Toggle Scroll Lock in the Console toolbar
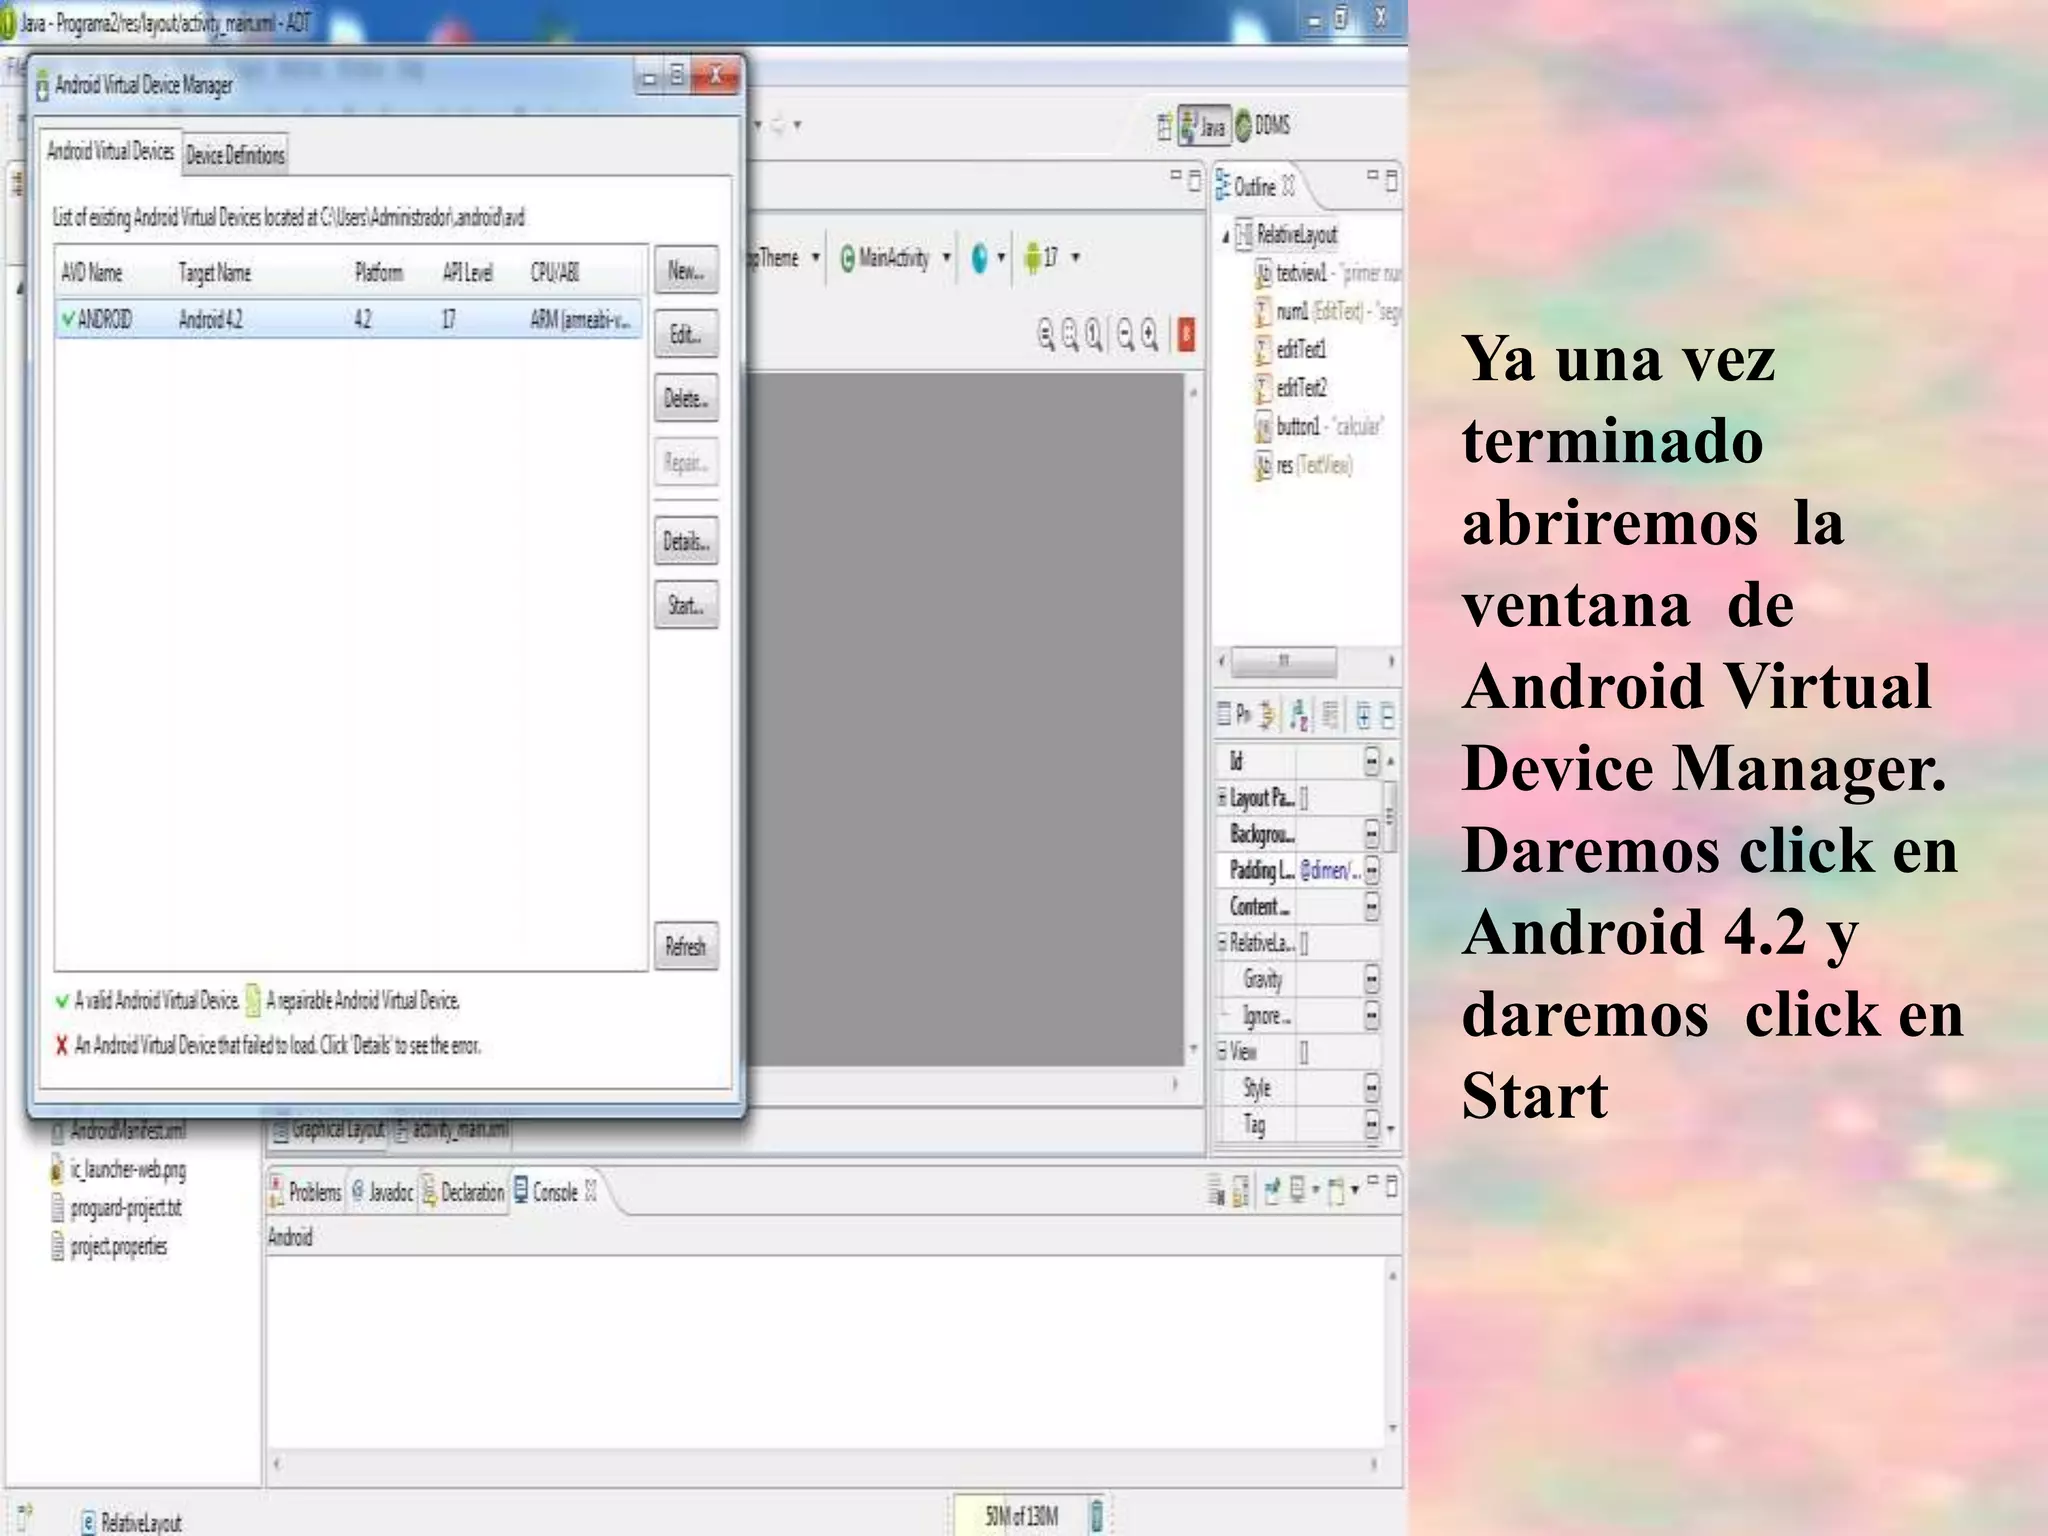This screenshot has height=1536, width=2048. click(x=1241, y=1190)
